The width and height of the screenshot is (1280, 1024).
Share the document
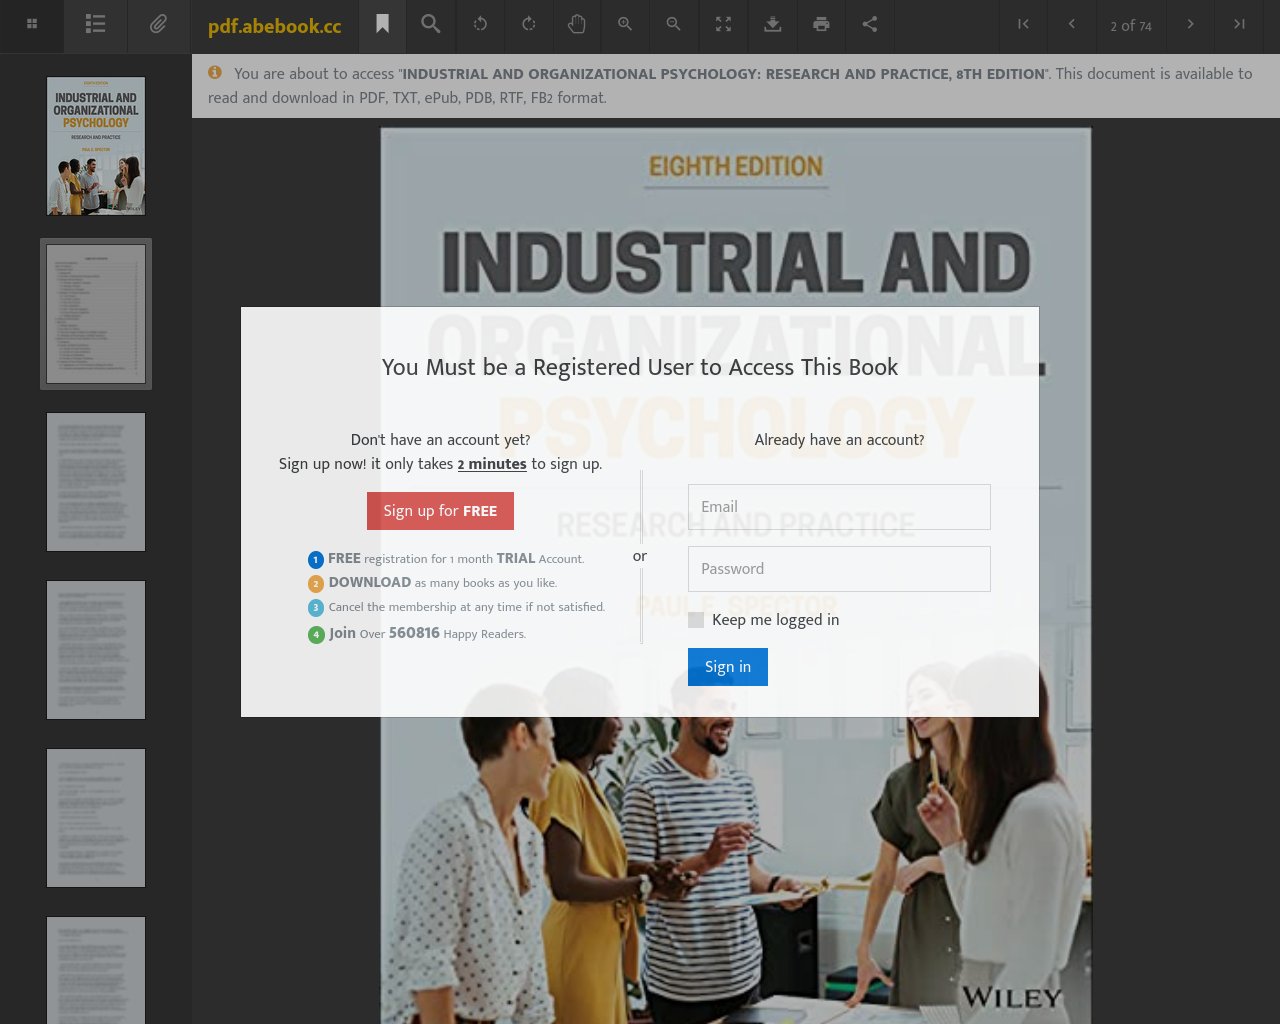(870, 24)
